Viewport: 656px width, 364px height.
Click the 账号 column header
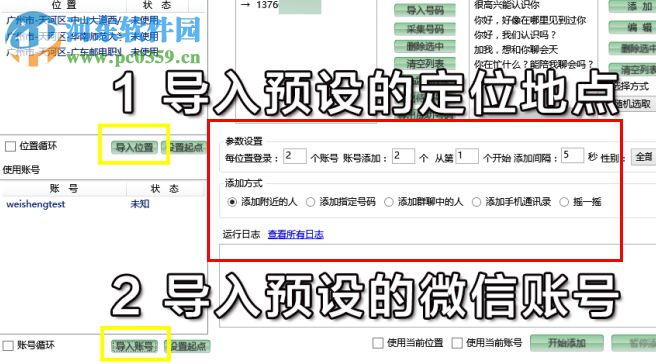(64, 189)
